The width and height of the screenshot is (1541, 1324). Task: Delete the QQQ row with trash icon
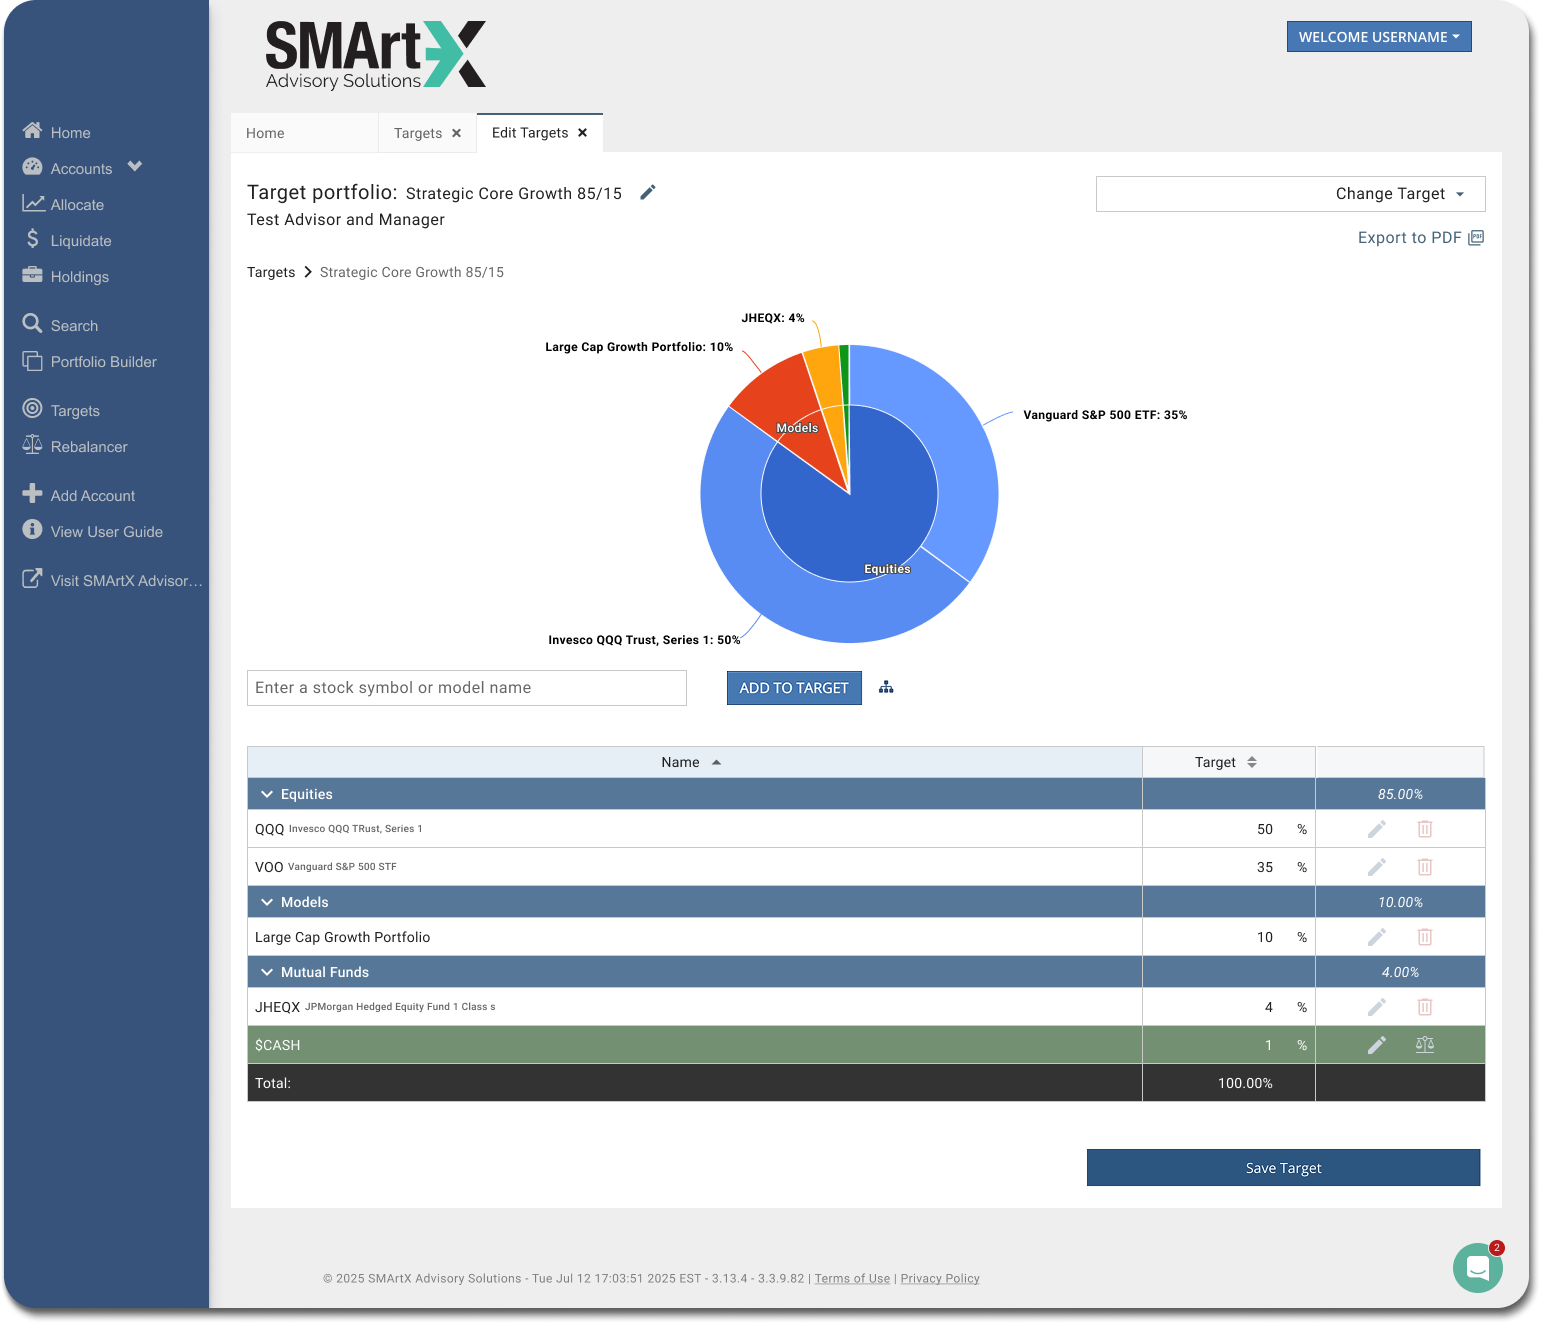pos(1425,829)
